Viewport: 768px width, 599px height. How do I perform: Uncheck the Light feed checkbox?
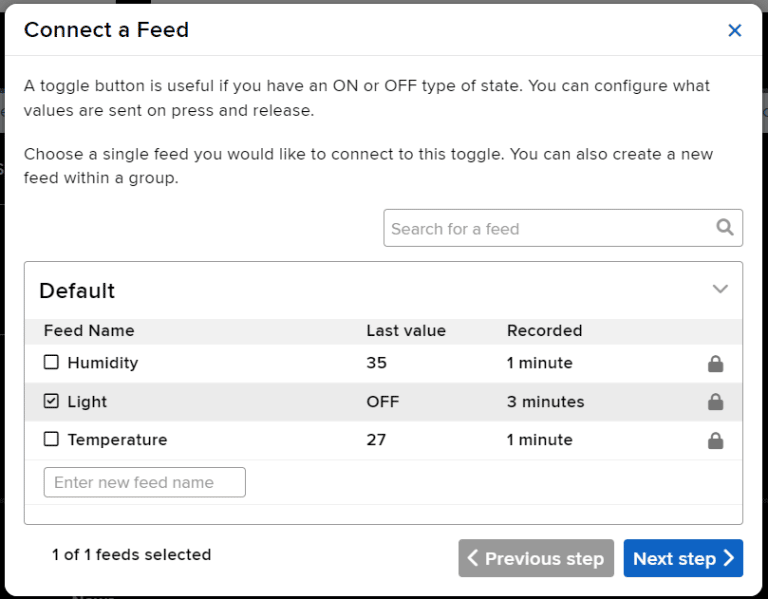(x=52, y=401)
